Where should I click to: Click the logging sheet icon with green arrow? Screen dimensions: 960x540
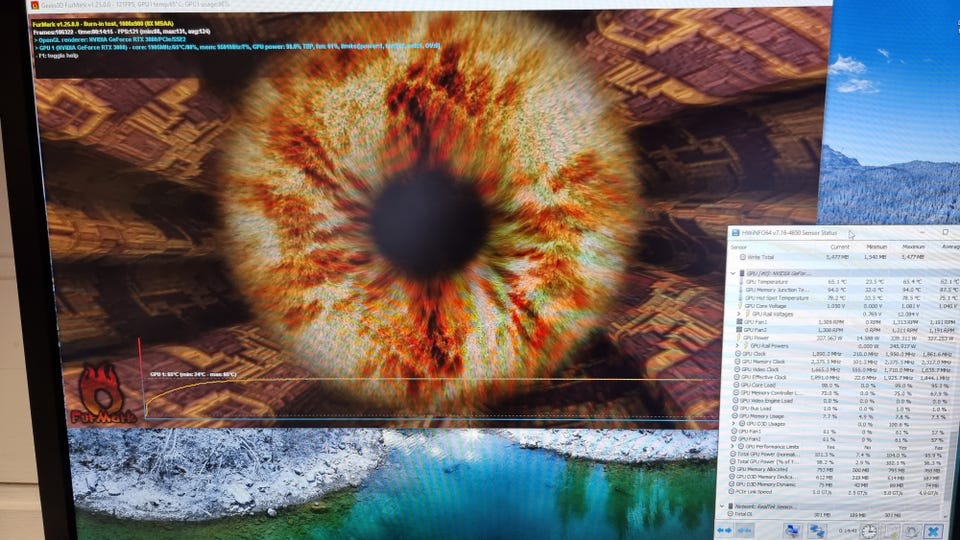[890, 531]
